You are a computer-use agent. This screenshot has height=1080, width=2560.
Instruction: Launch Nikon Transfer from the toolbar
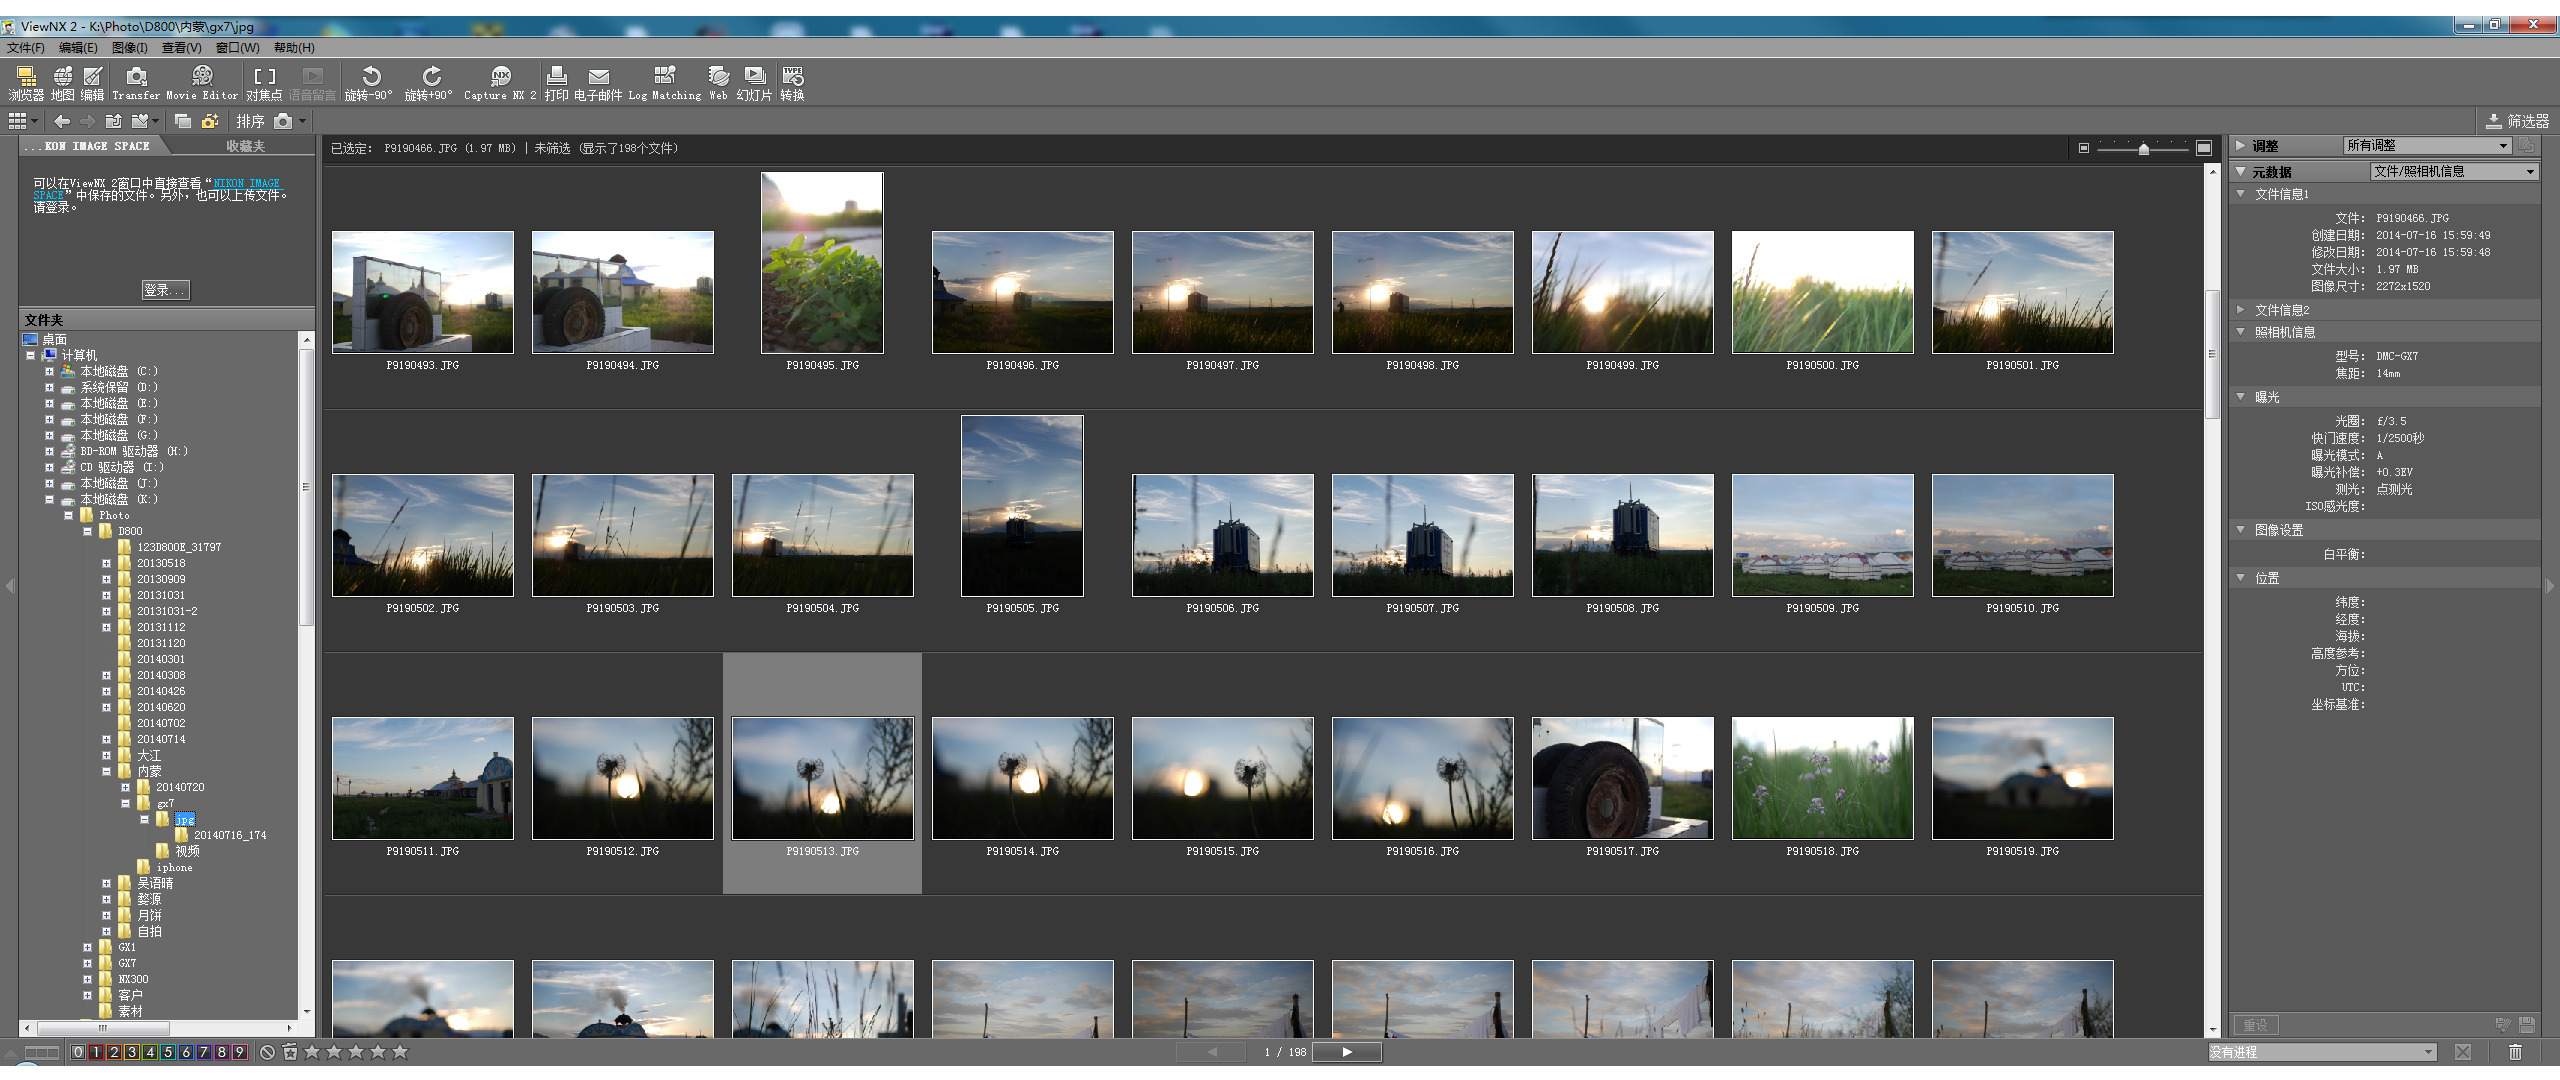[136, 84]
